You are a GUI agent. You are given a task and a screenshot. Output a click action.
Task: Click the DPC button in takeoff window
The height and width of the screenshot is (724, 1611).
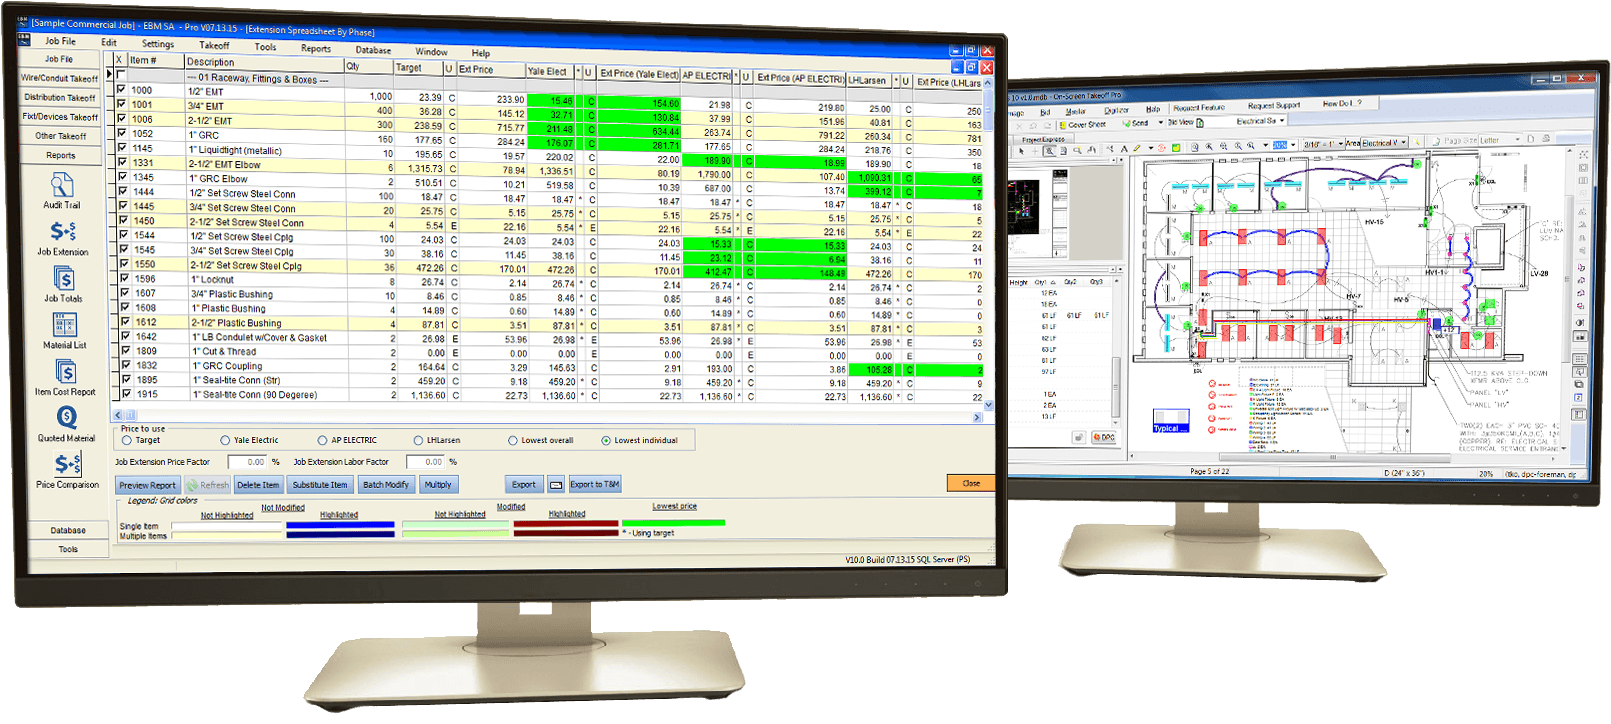(x=1103, y=437)
